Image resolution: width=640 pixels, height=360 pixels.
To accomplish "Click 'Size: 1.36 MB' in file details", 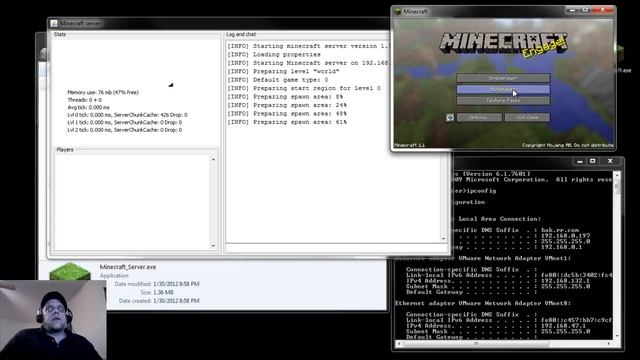I will pyautogui.click(x=157, y=292).
